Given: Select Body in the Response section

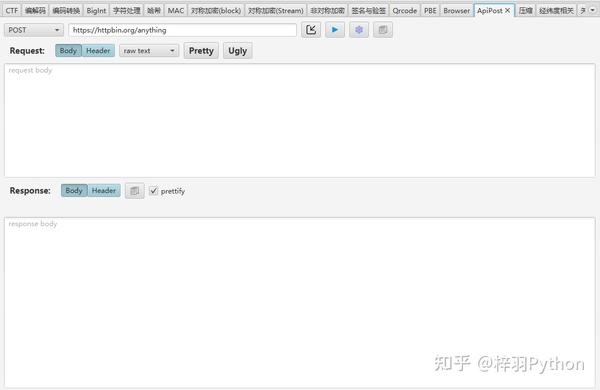Looking at the screenshot, I should 74,191.
